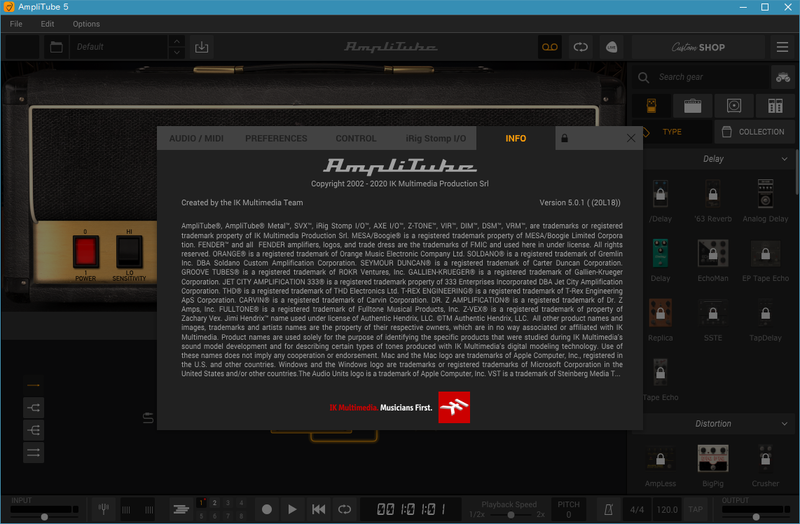The width and height of the screenshot is (800, 524).
Task: Open the Options menu
Action: click(86, 24)
